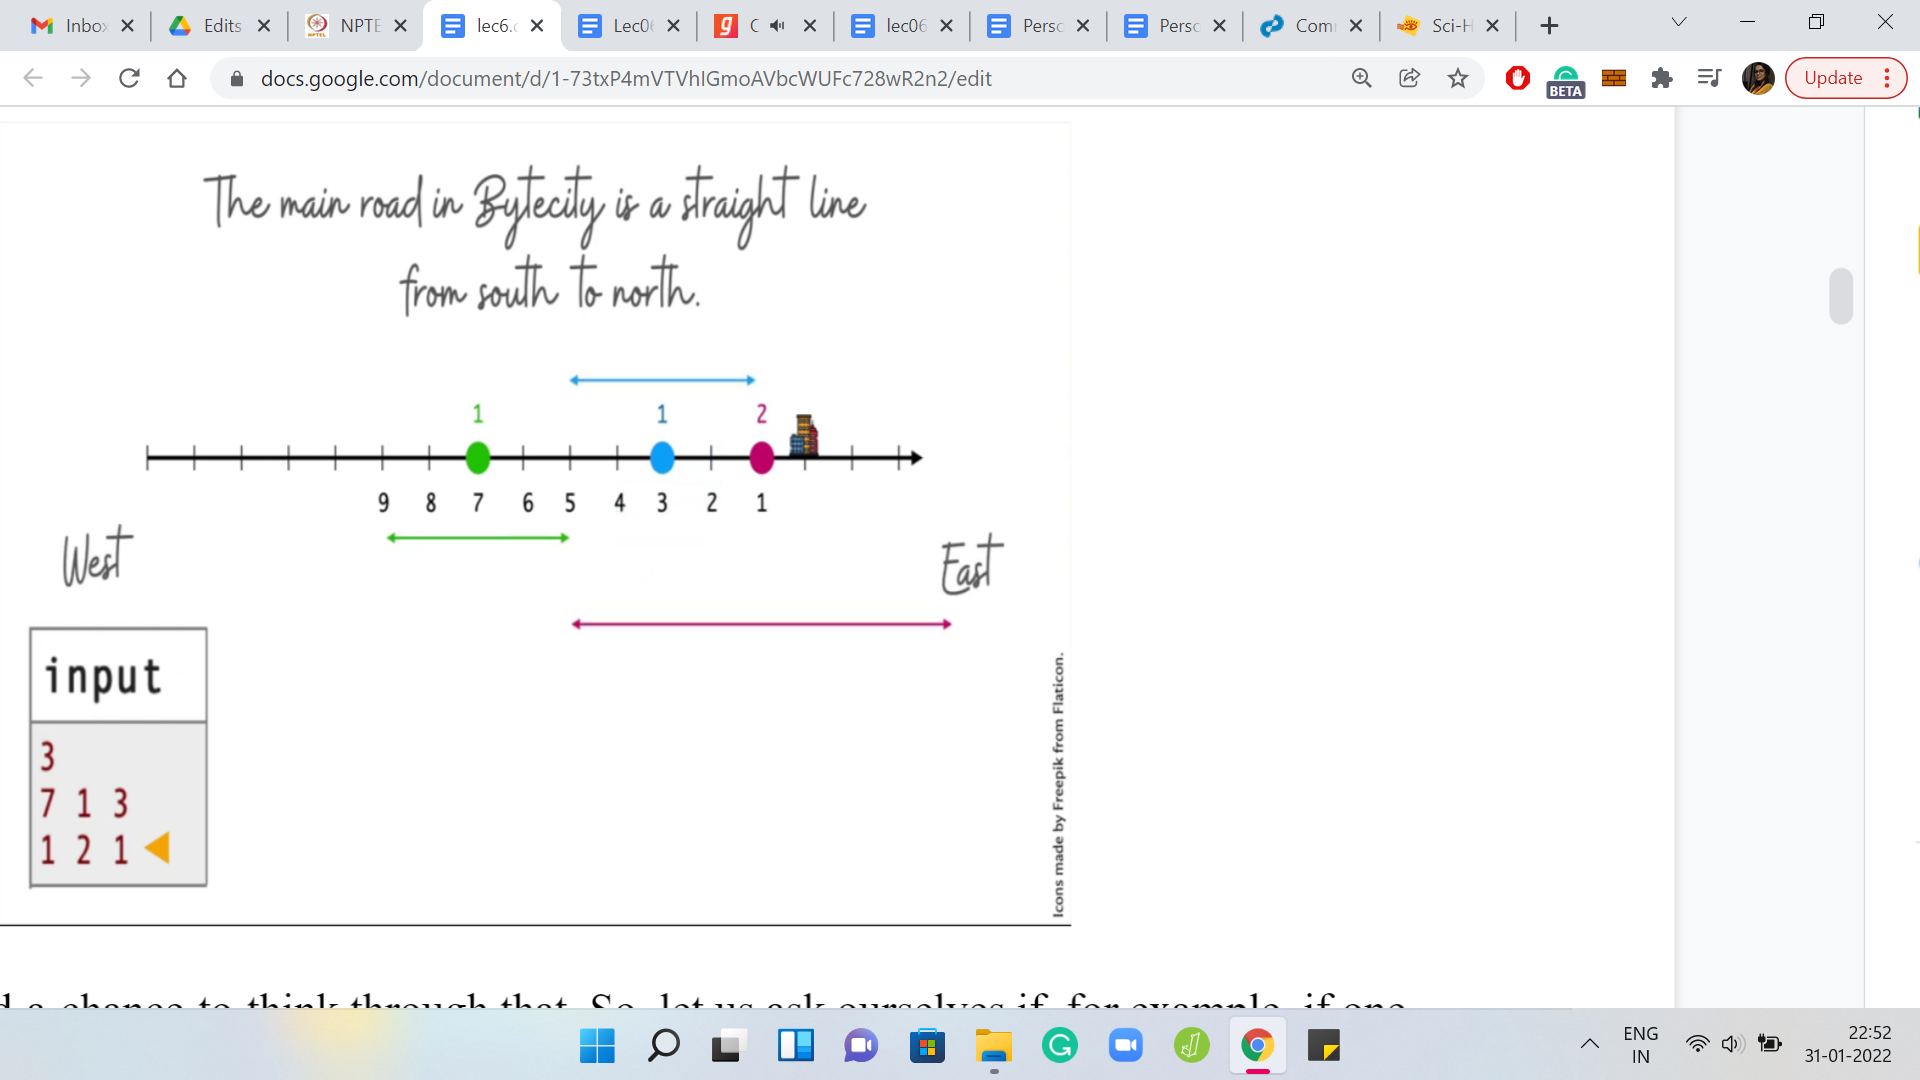Open the Chrome three-dot menu

[x=1887, y=78]
